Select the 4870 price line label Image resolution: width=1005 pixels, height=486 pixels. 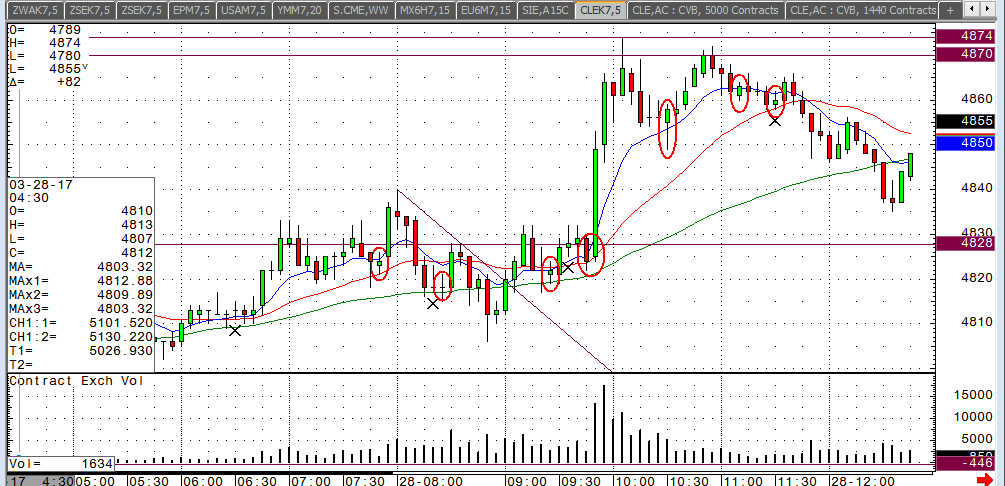(965, 54)
